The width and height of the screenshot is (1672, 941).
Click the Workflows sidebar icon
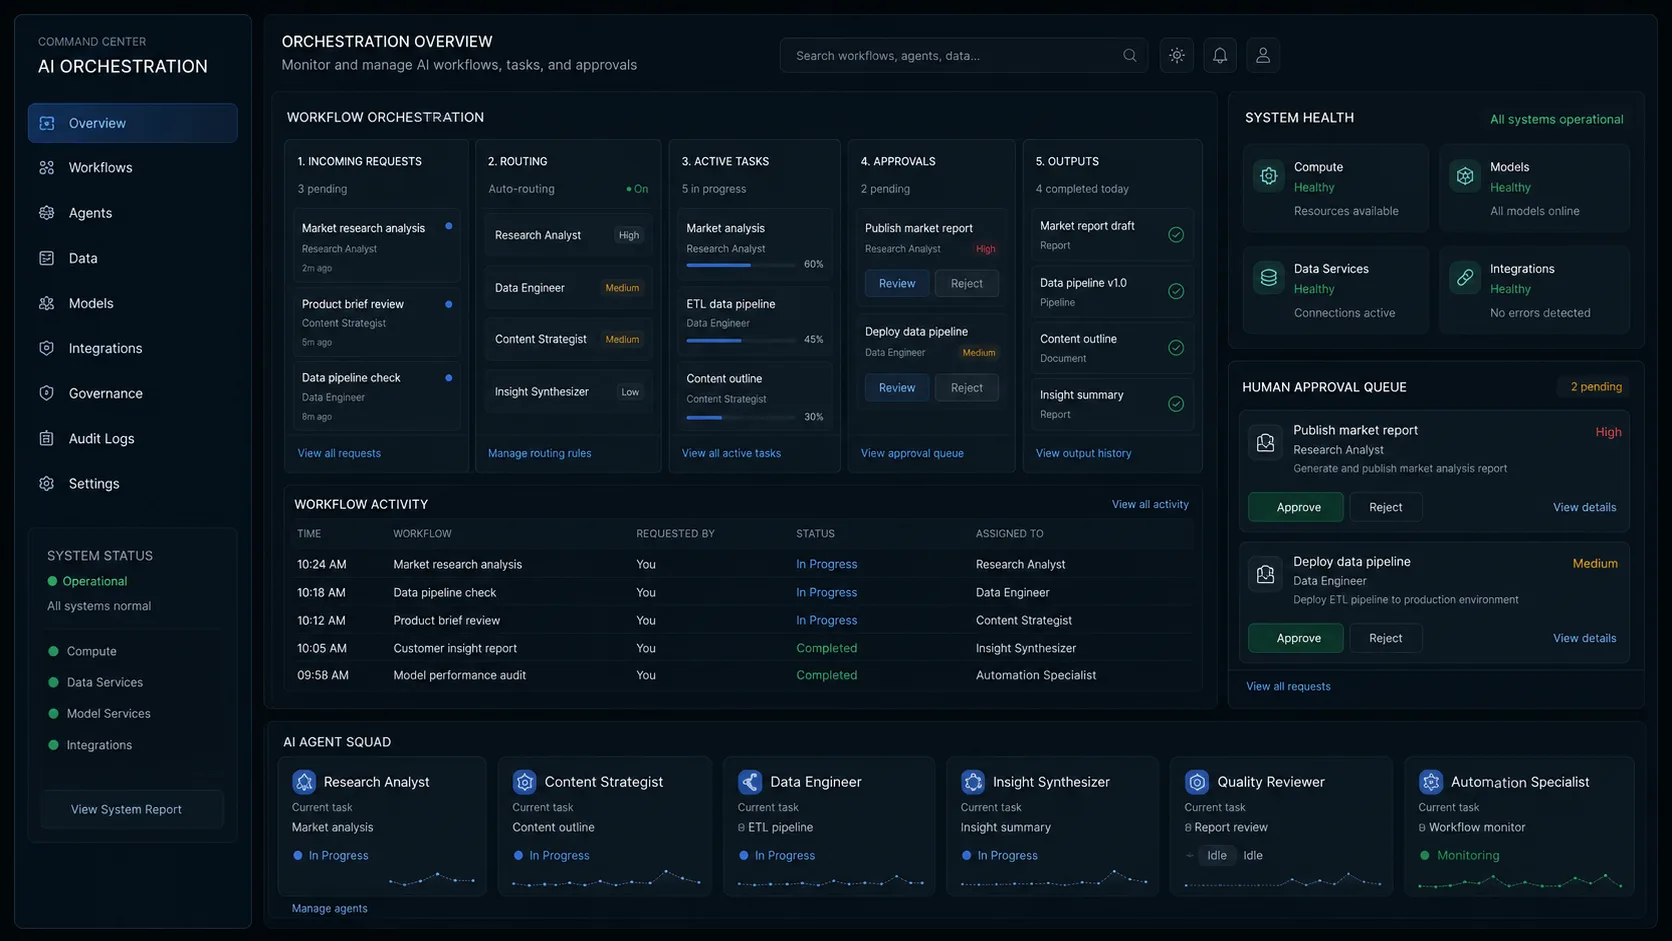(46, 168)
